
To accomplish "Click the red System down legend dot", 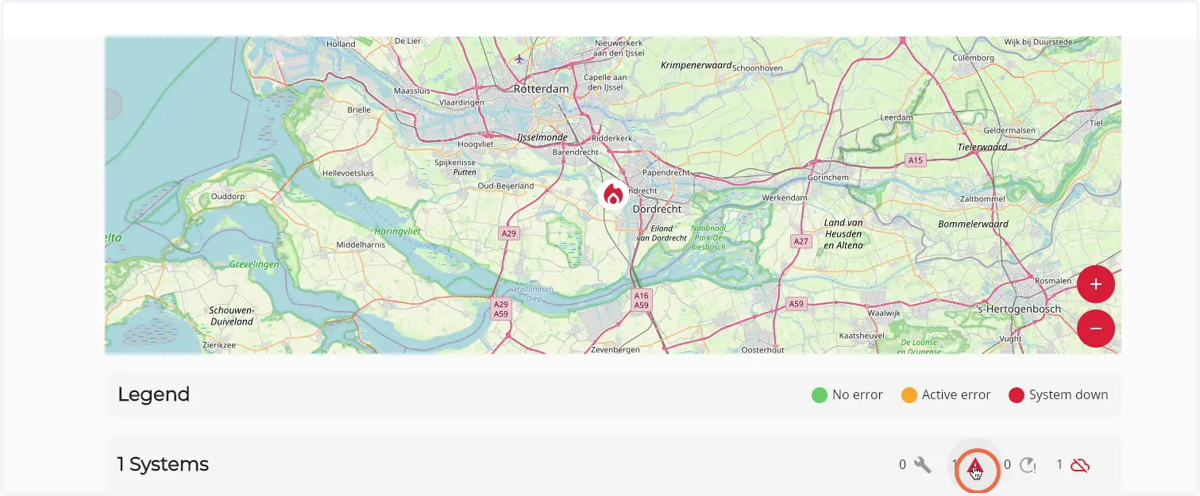I will [x=1017, y=395].
